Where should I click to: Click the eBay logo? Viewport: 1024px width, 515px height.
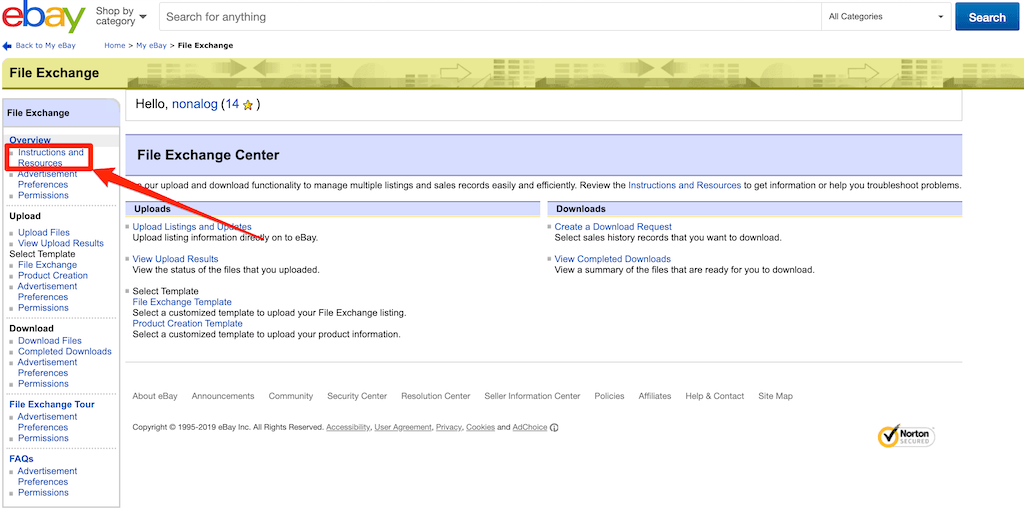click(x=44, y=18)
